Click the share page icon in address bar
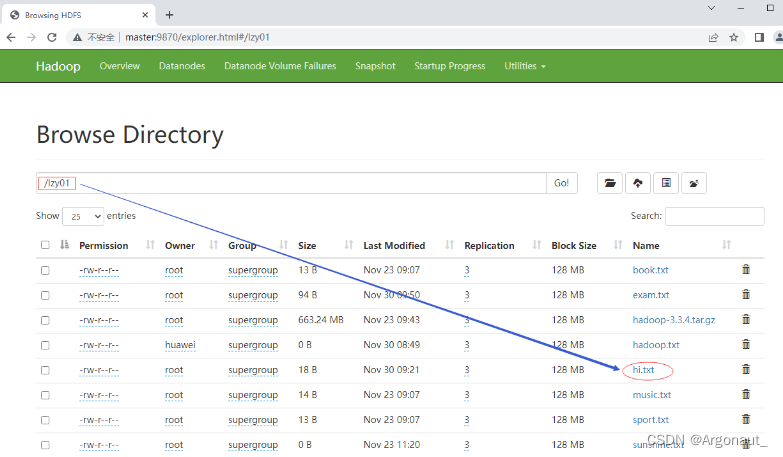This screenshot has height=457, width=783. 713,37
